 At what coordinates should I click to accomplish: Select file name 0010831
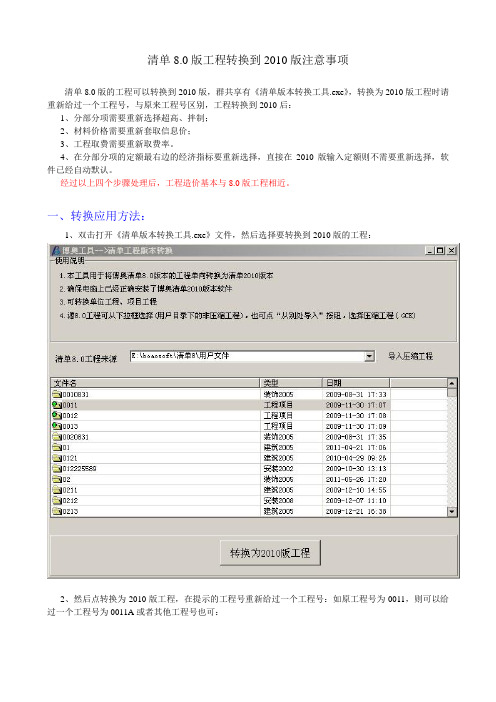tap(76, 394)
